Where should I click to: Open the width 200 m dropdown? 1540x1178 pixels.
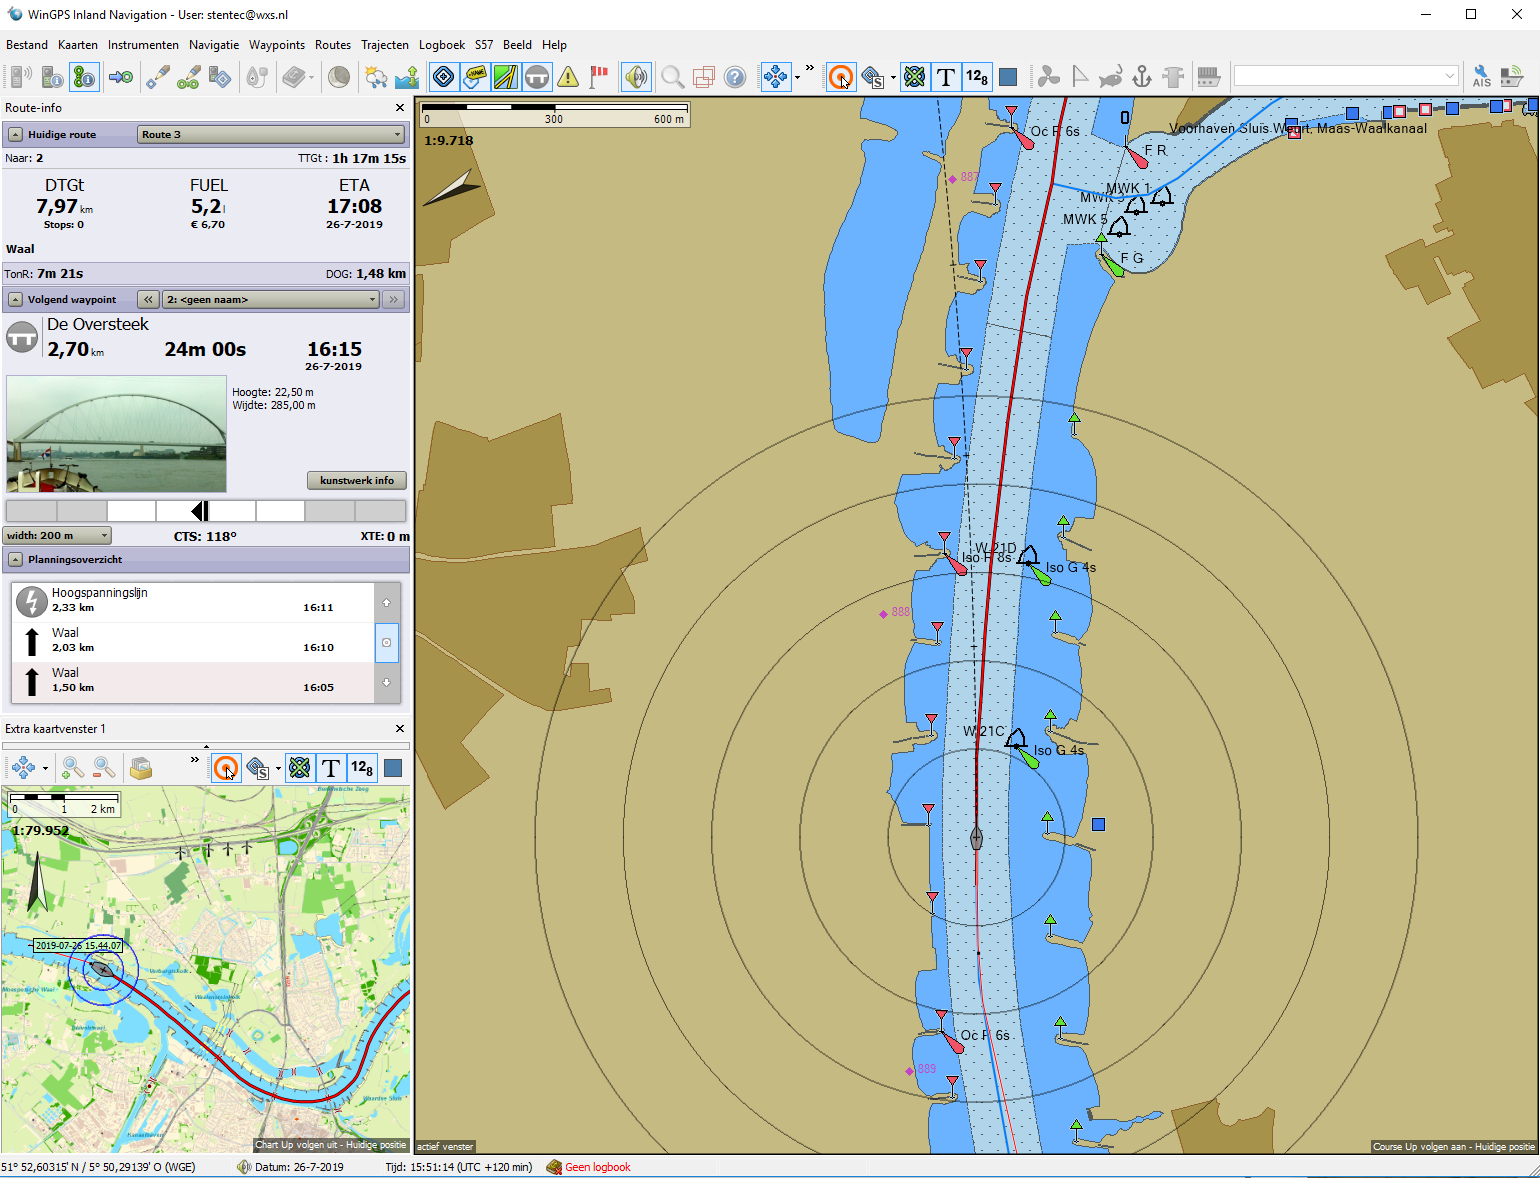tap(56, 536)
